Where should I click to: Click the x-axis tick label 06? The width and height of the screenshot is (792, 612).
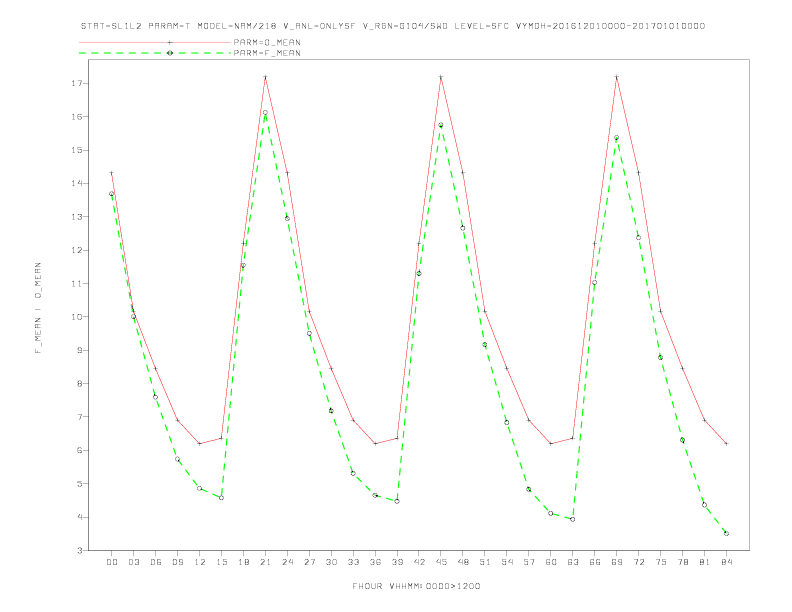coord(156,562)
